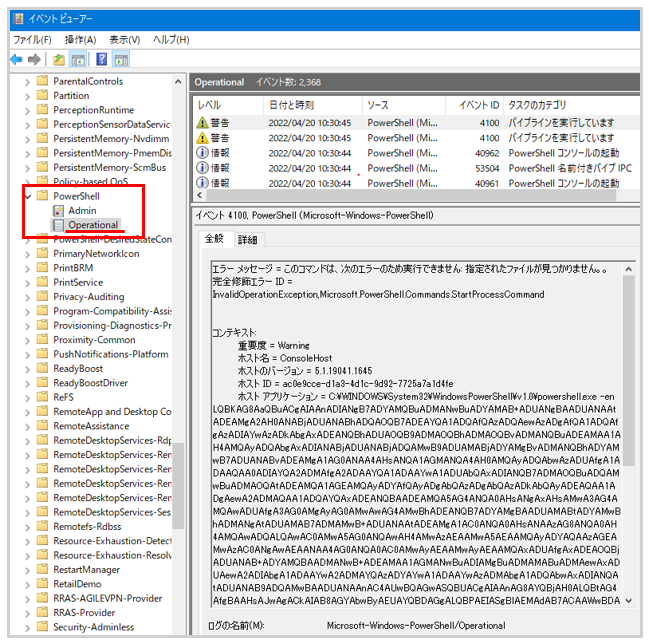Select the Admin log icon under PowerShell
This screenshot has width=649, height=642.
[58, 211]
